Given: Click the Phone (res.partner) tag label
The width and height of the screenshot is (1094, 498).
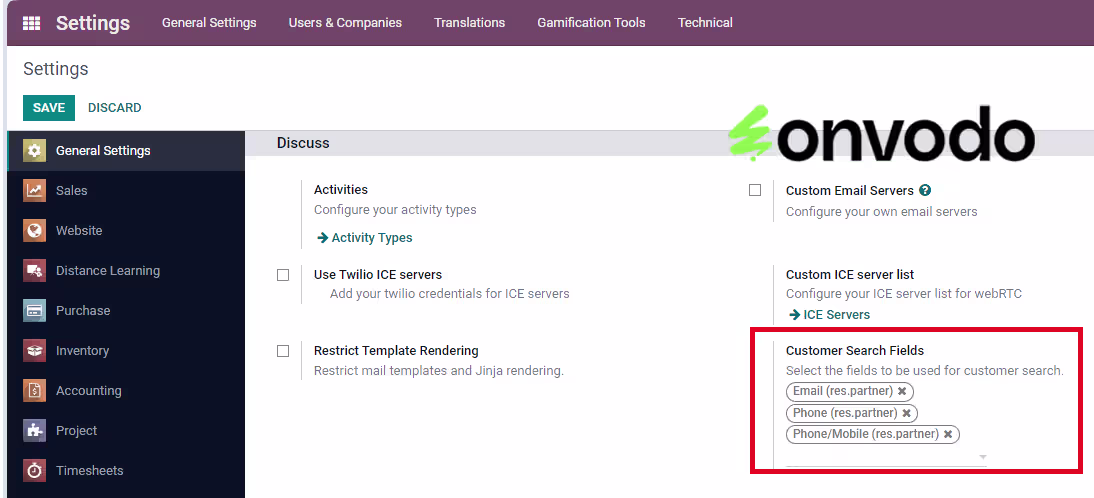Looking at the screenshot, I should (845, 413).
